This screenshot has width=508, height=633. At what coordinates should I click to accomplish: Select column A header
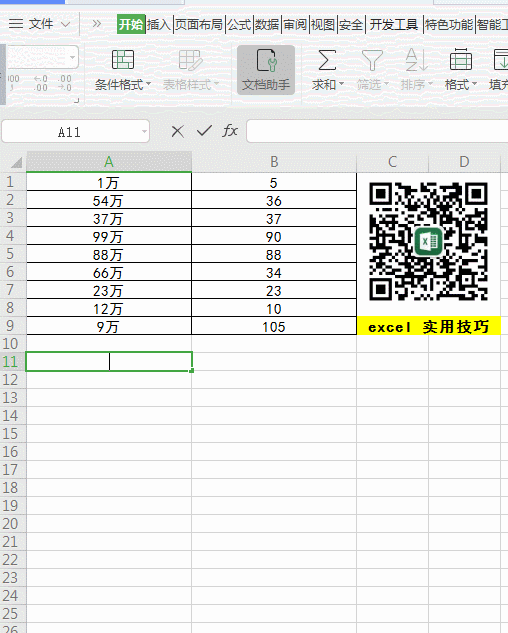[109, 162]
